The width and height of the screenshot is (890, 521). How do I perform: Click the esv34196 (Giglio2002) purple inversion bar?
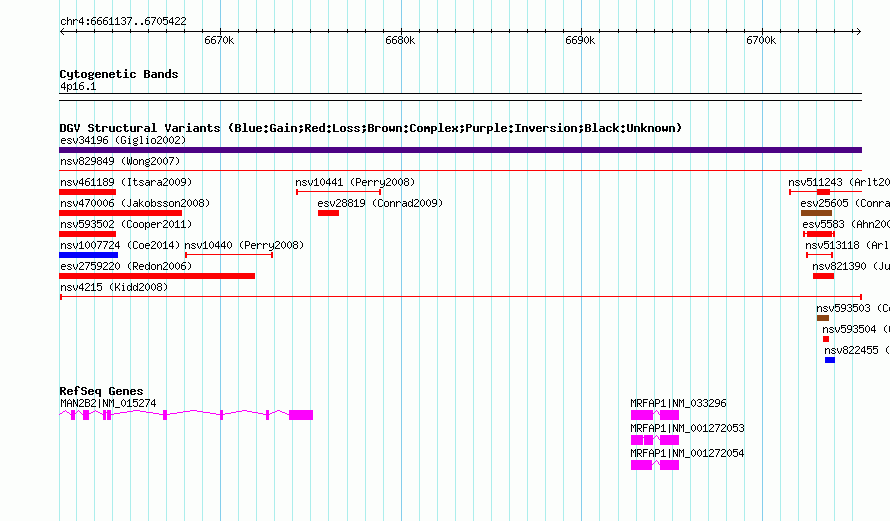click(460, 150)
